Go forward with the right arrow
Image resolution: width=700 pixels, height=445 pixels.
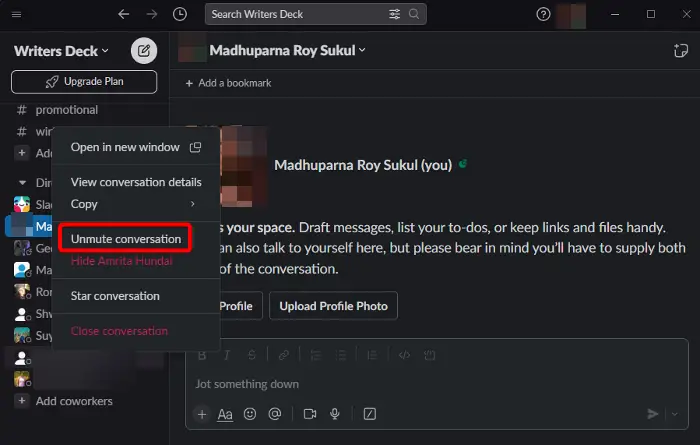coord(152,14)
